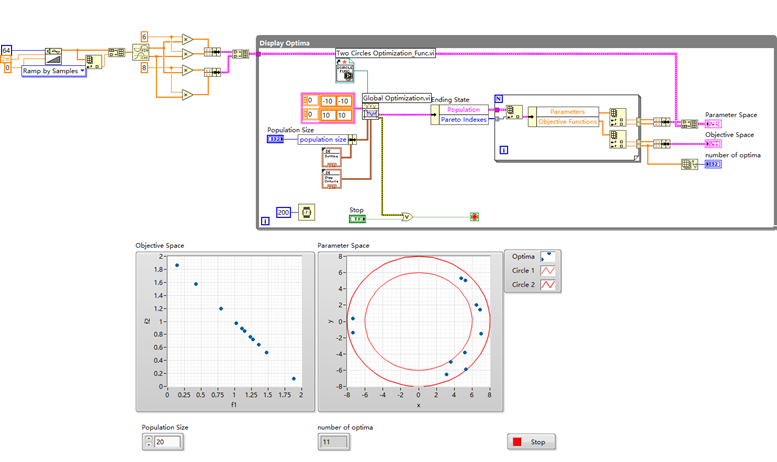The height and width of the screenshot is (462, 777).
Task: Select the Ramp Pattern VI icon
Action: pyautogui.click(x=53, y=56)
